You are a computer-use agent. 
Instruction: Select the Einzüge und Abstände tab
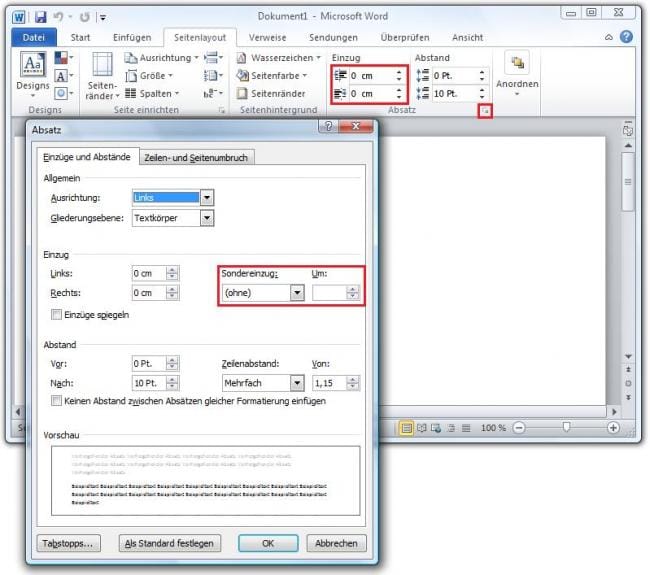87,157
